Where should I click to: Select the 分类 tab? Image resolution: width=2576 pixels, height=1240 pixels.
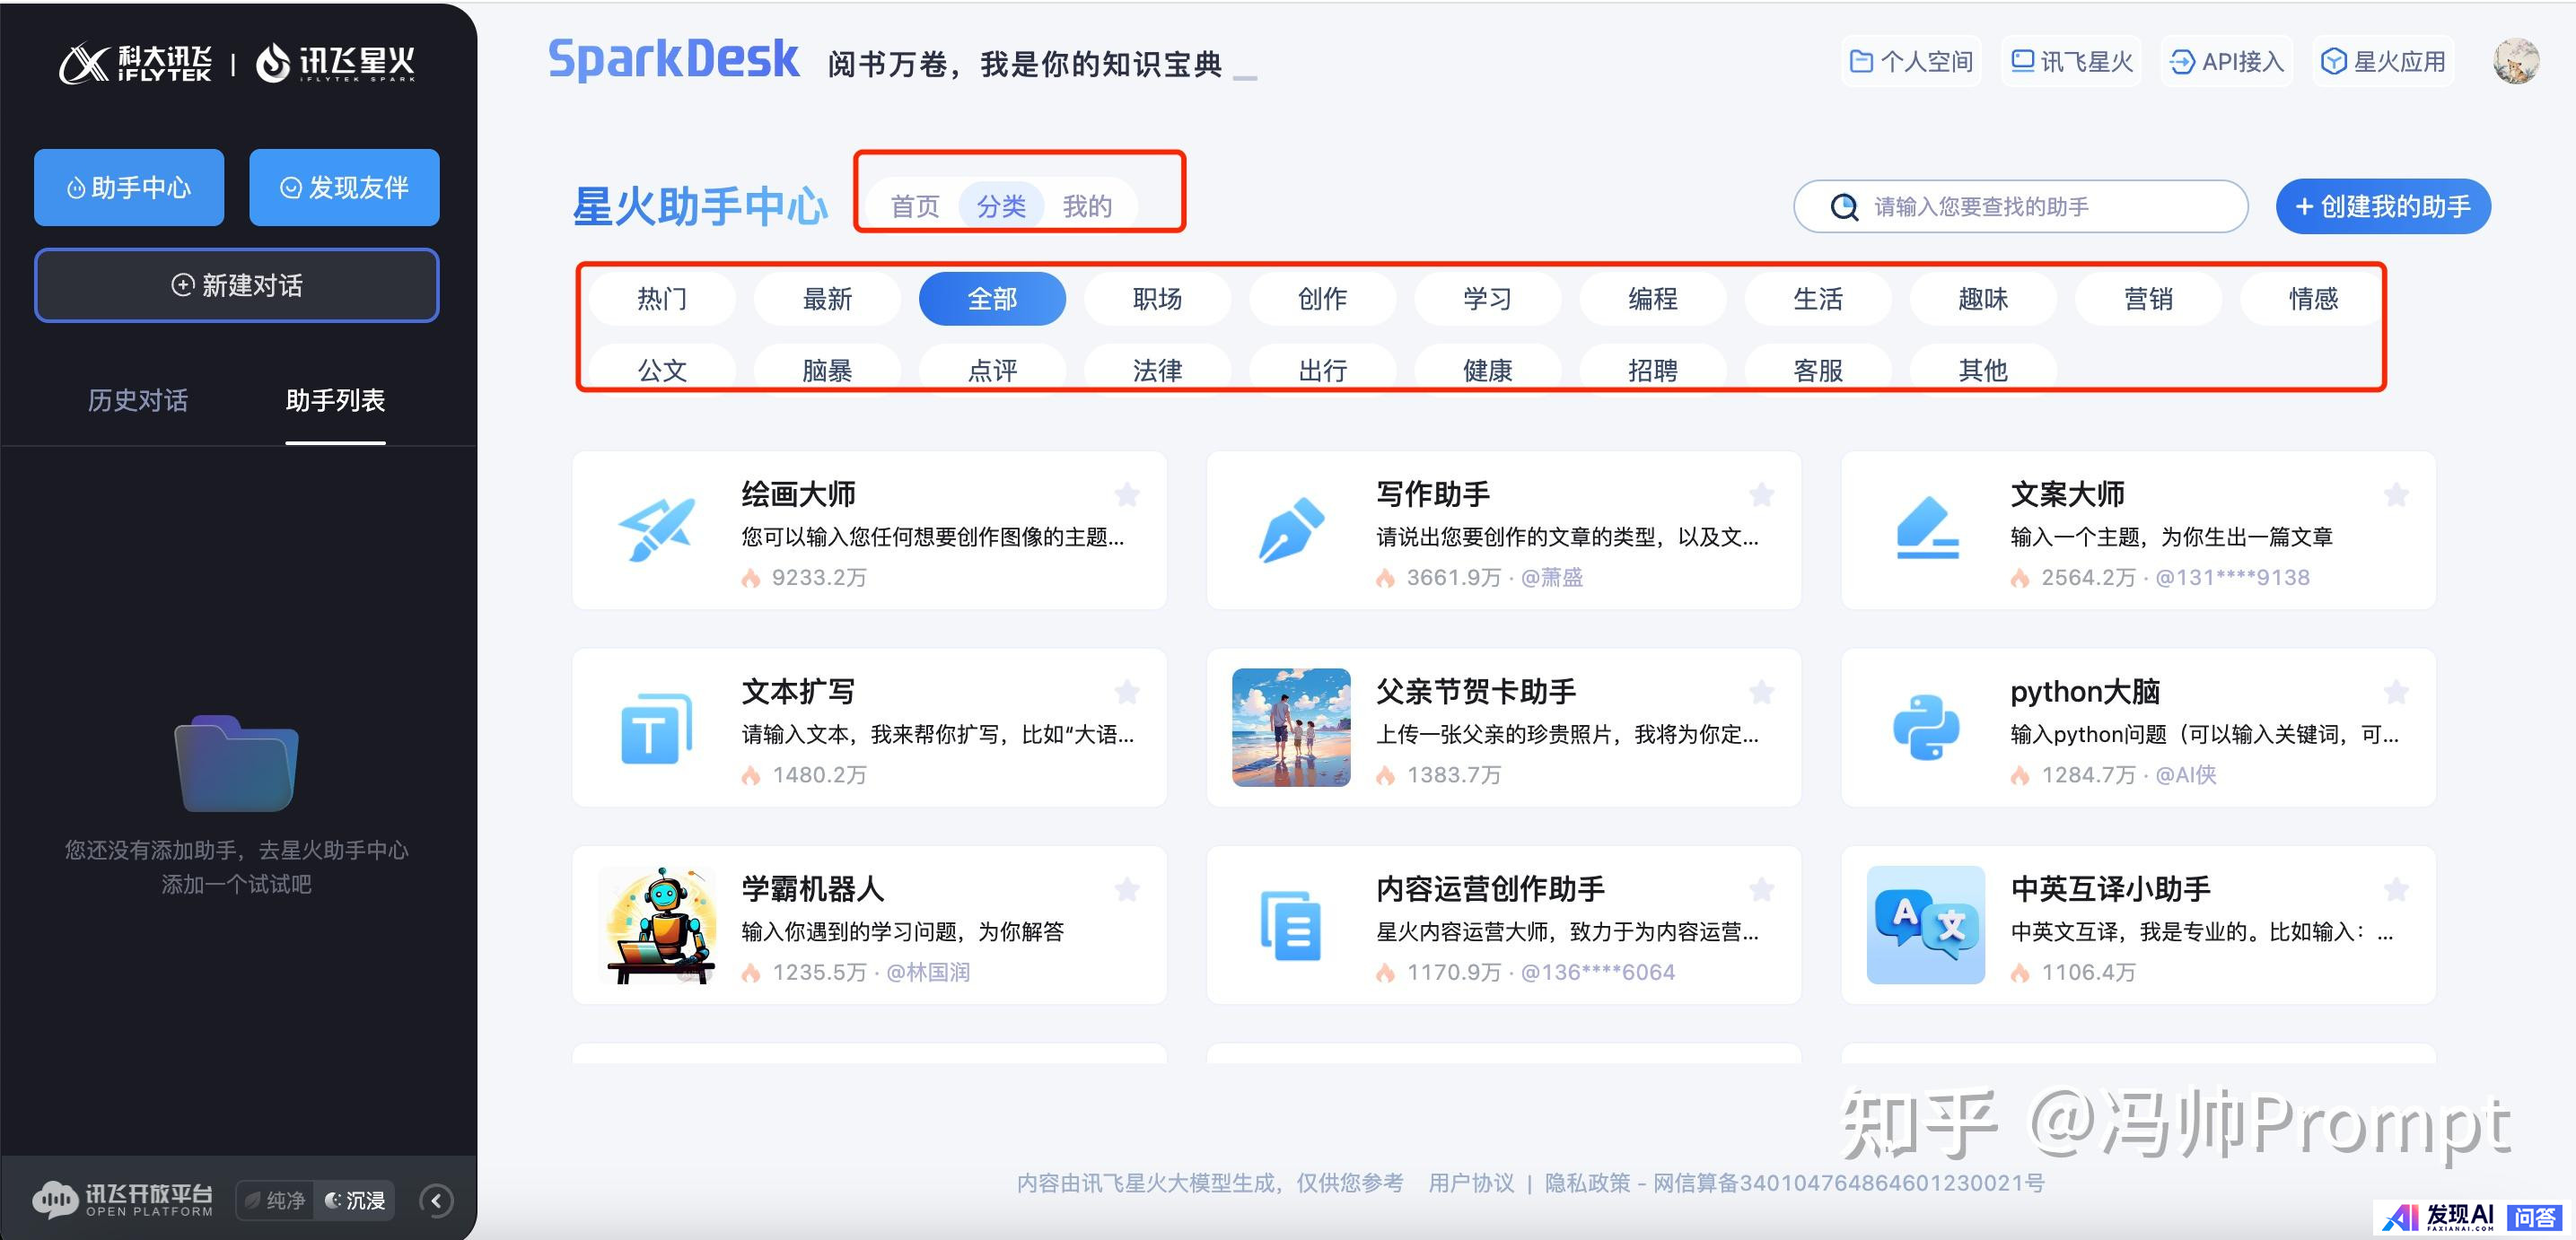tap(1001, 206)
